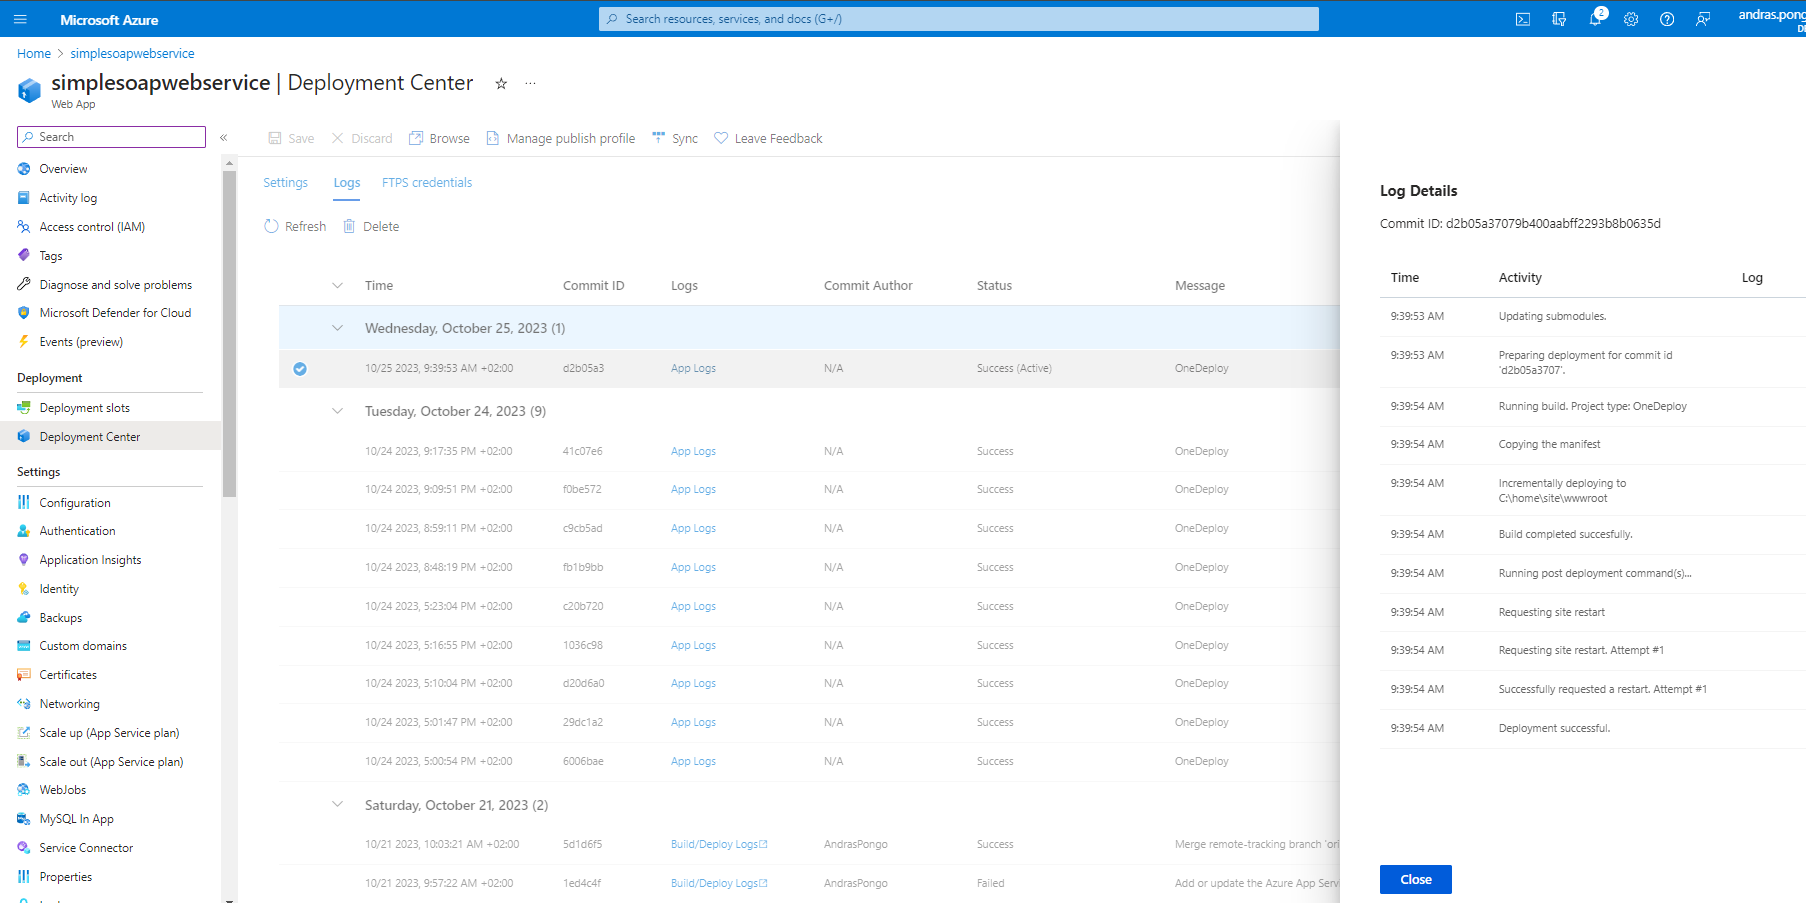Click the Diagnose and solve problems wrench icon
Screen dimensions: 1806x903
[x=24, y=284]
